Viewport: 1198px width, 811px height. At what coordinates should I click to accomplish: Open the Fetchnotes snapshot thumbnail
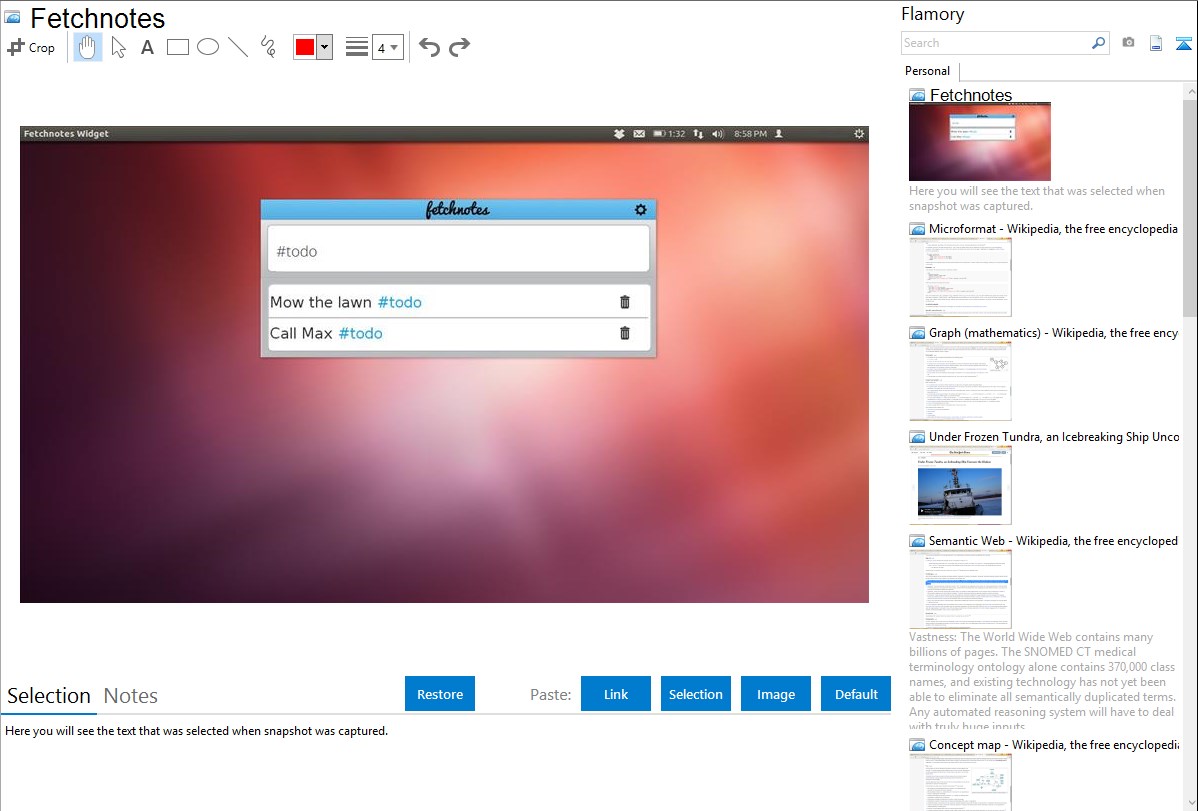(979, 141)
